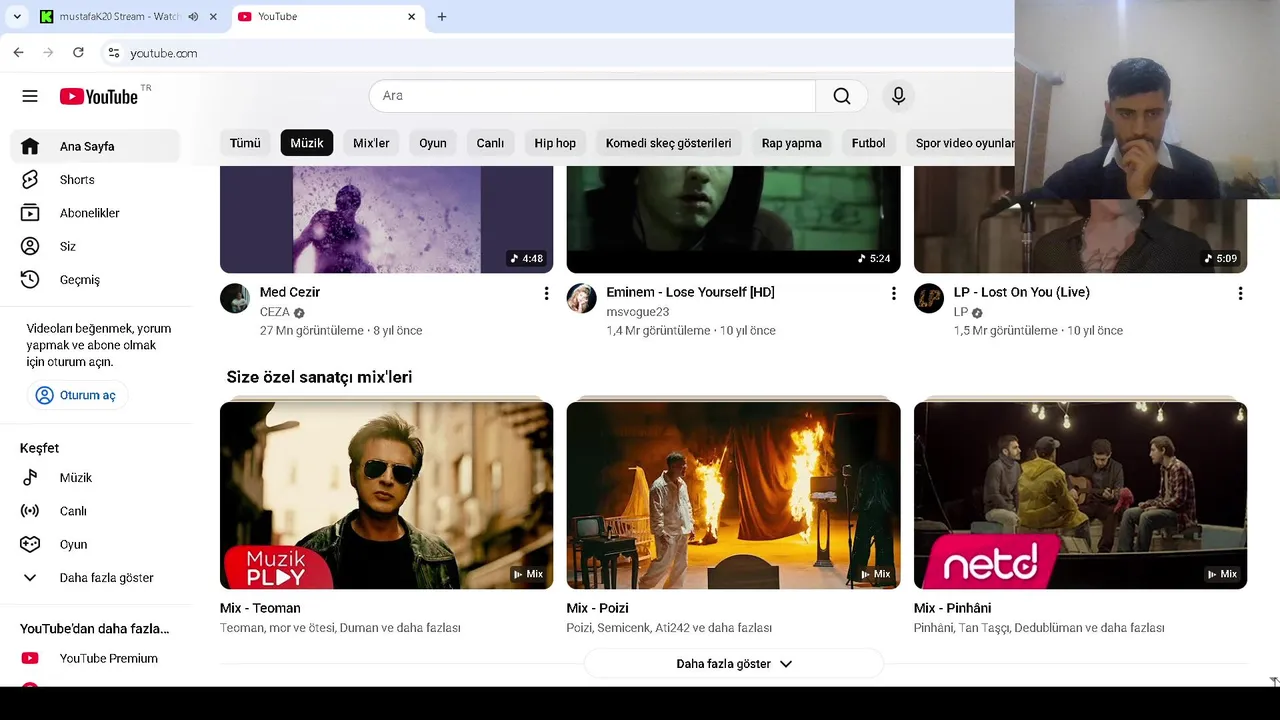Open Siz in sidebar

95,246
